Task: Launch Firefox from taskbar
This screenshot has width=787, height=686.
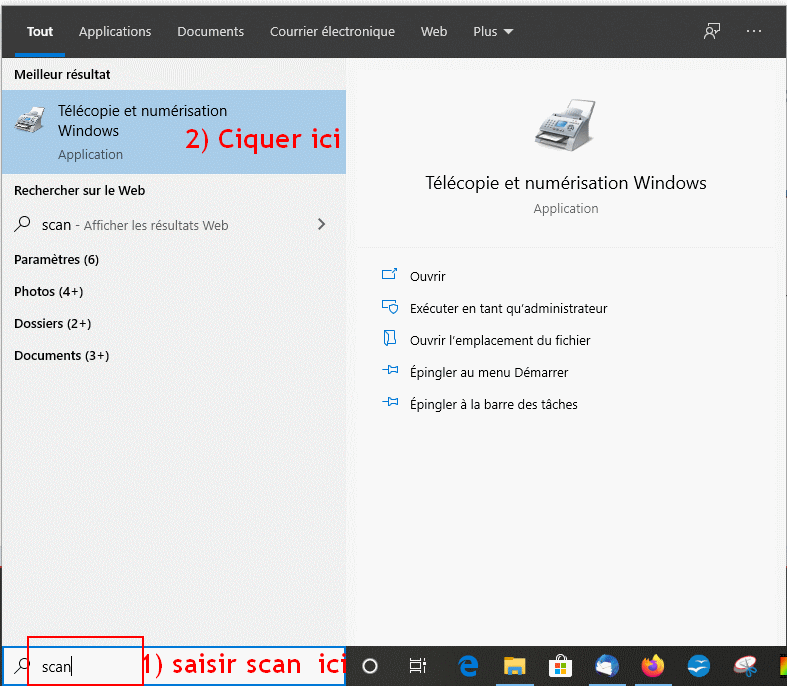Action: 653,666
